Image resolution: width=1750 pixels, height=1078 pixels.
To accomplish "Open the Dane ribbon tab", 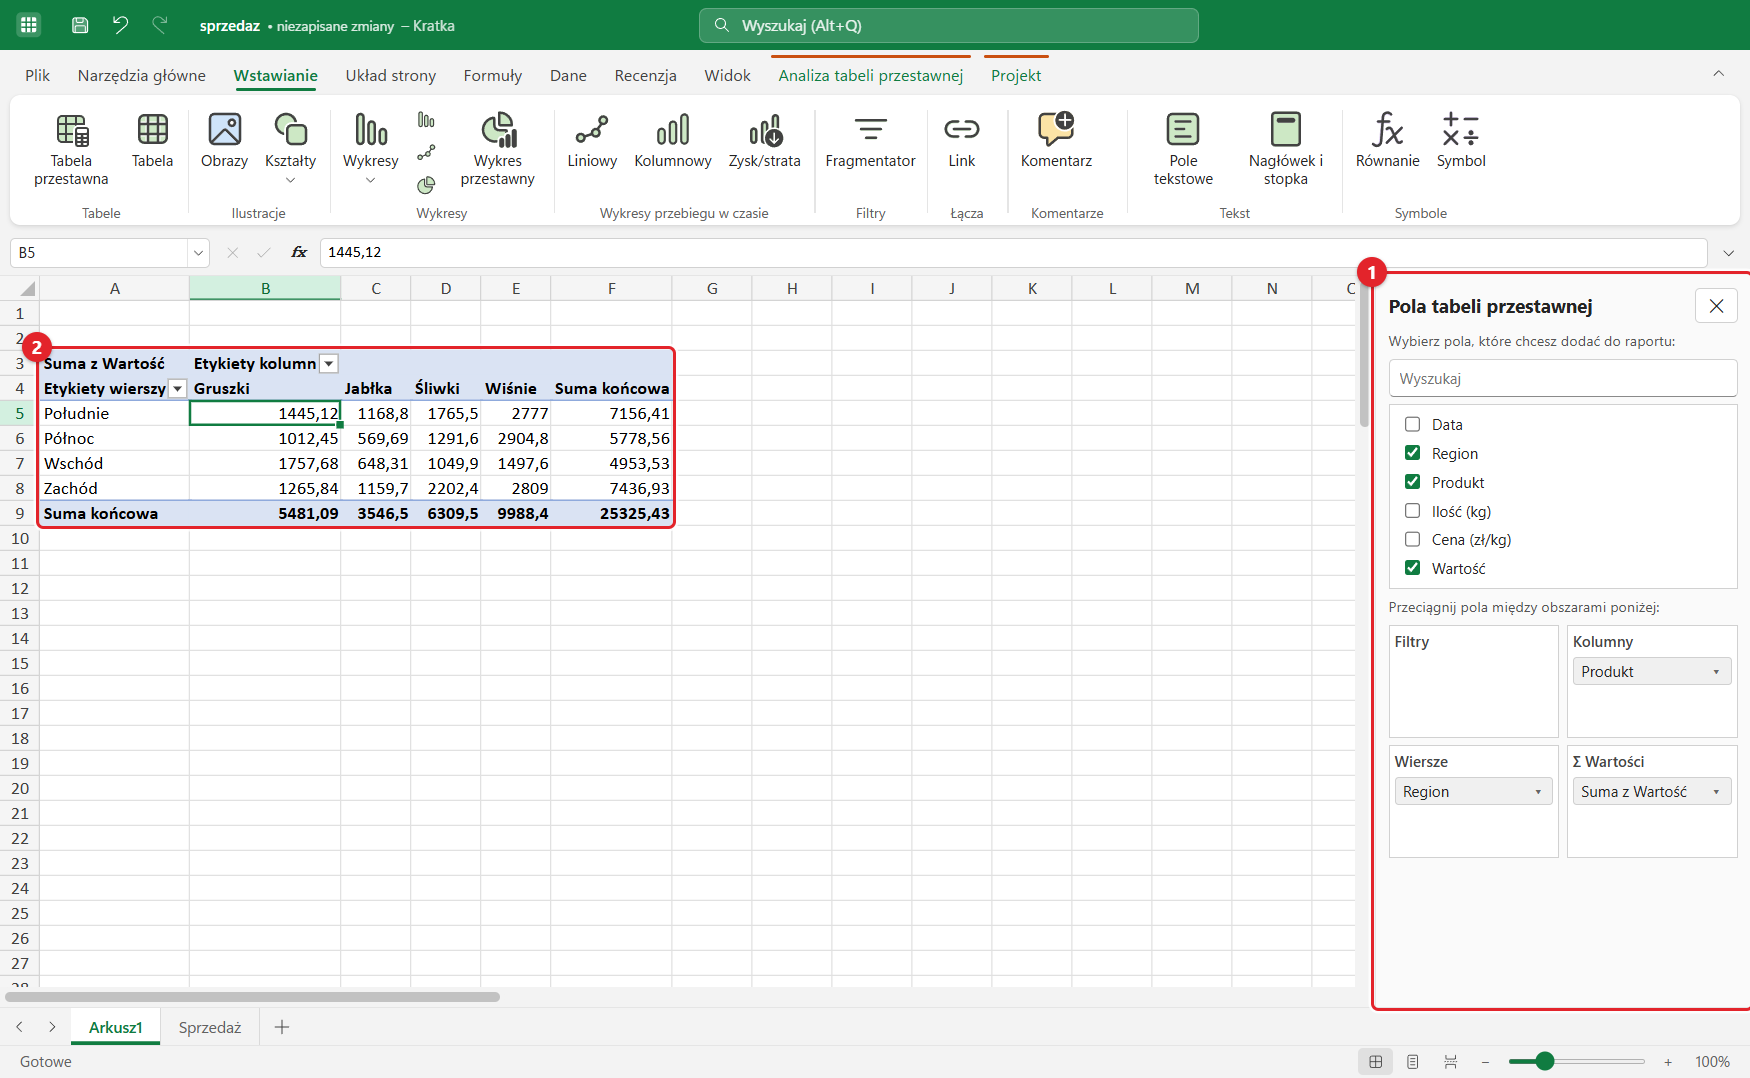I will tap(568, 76).
